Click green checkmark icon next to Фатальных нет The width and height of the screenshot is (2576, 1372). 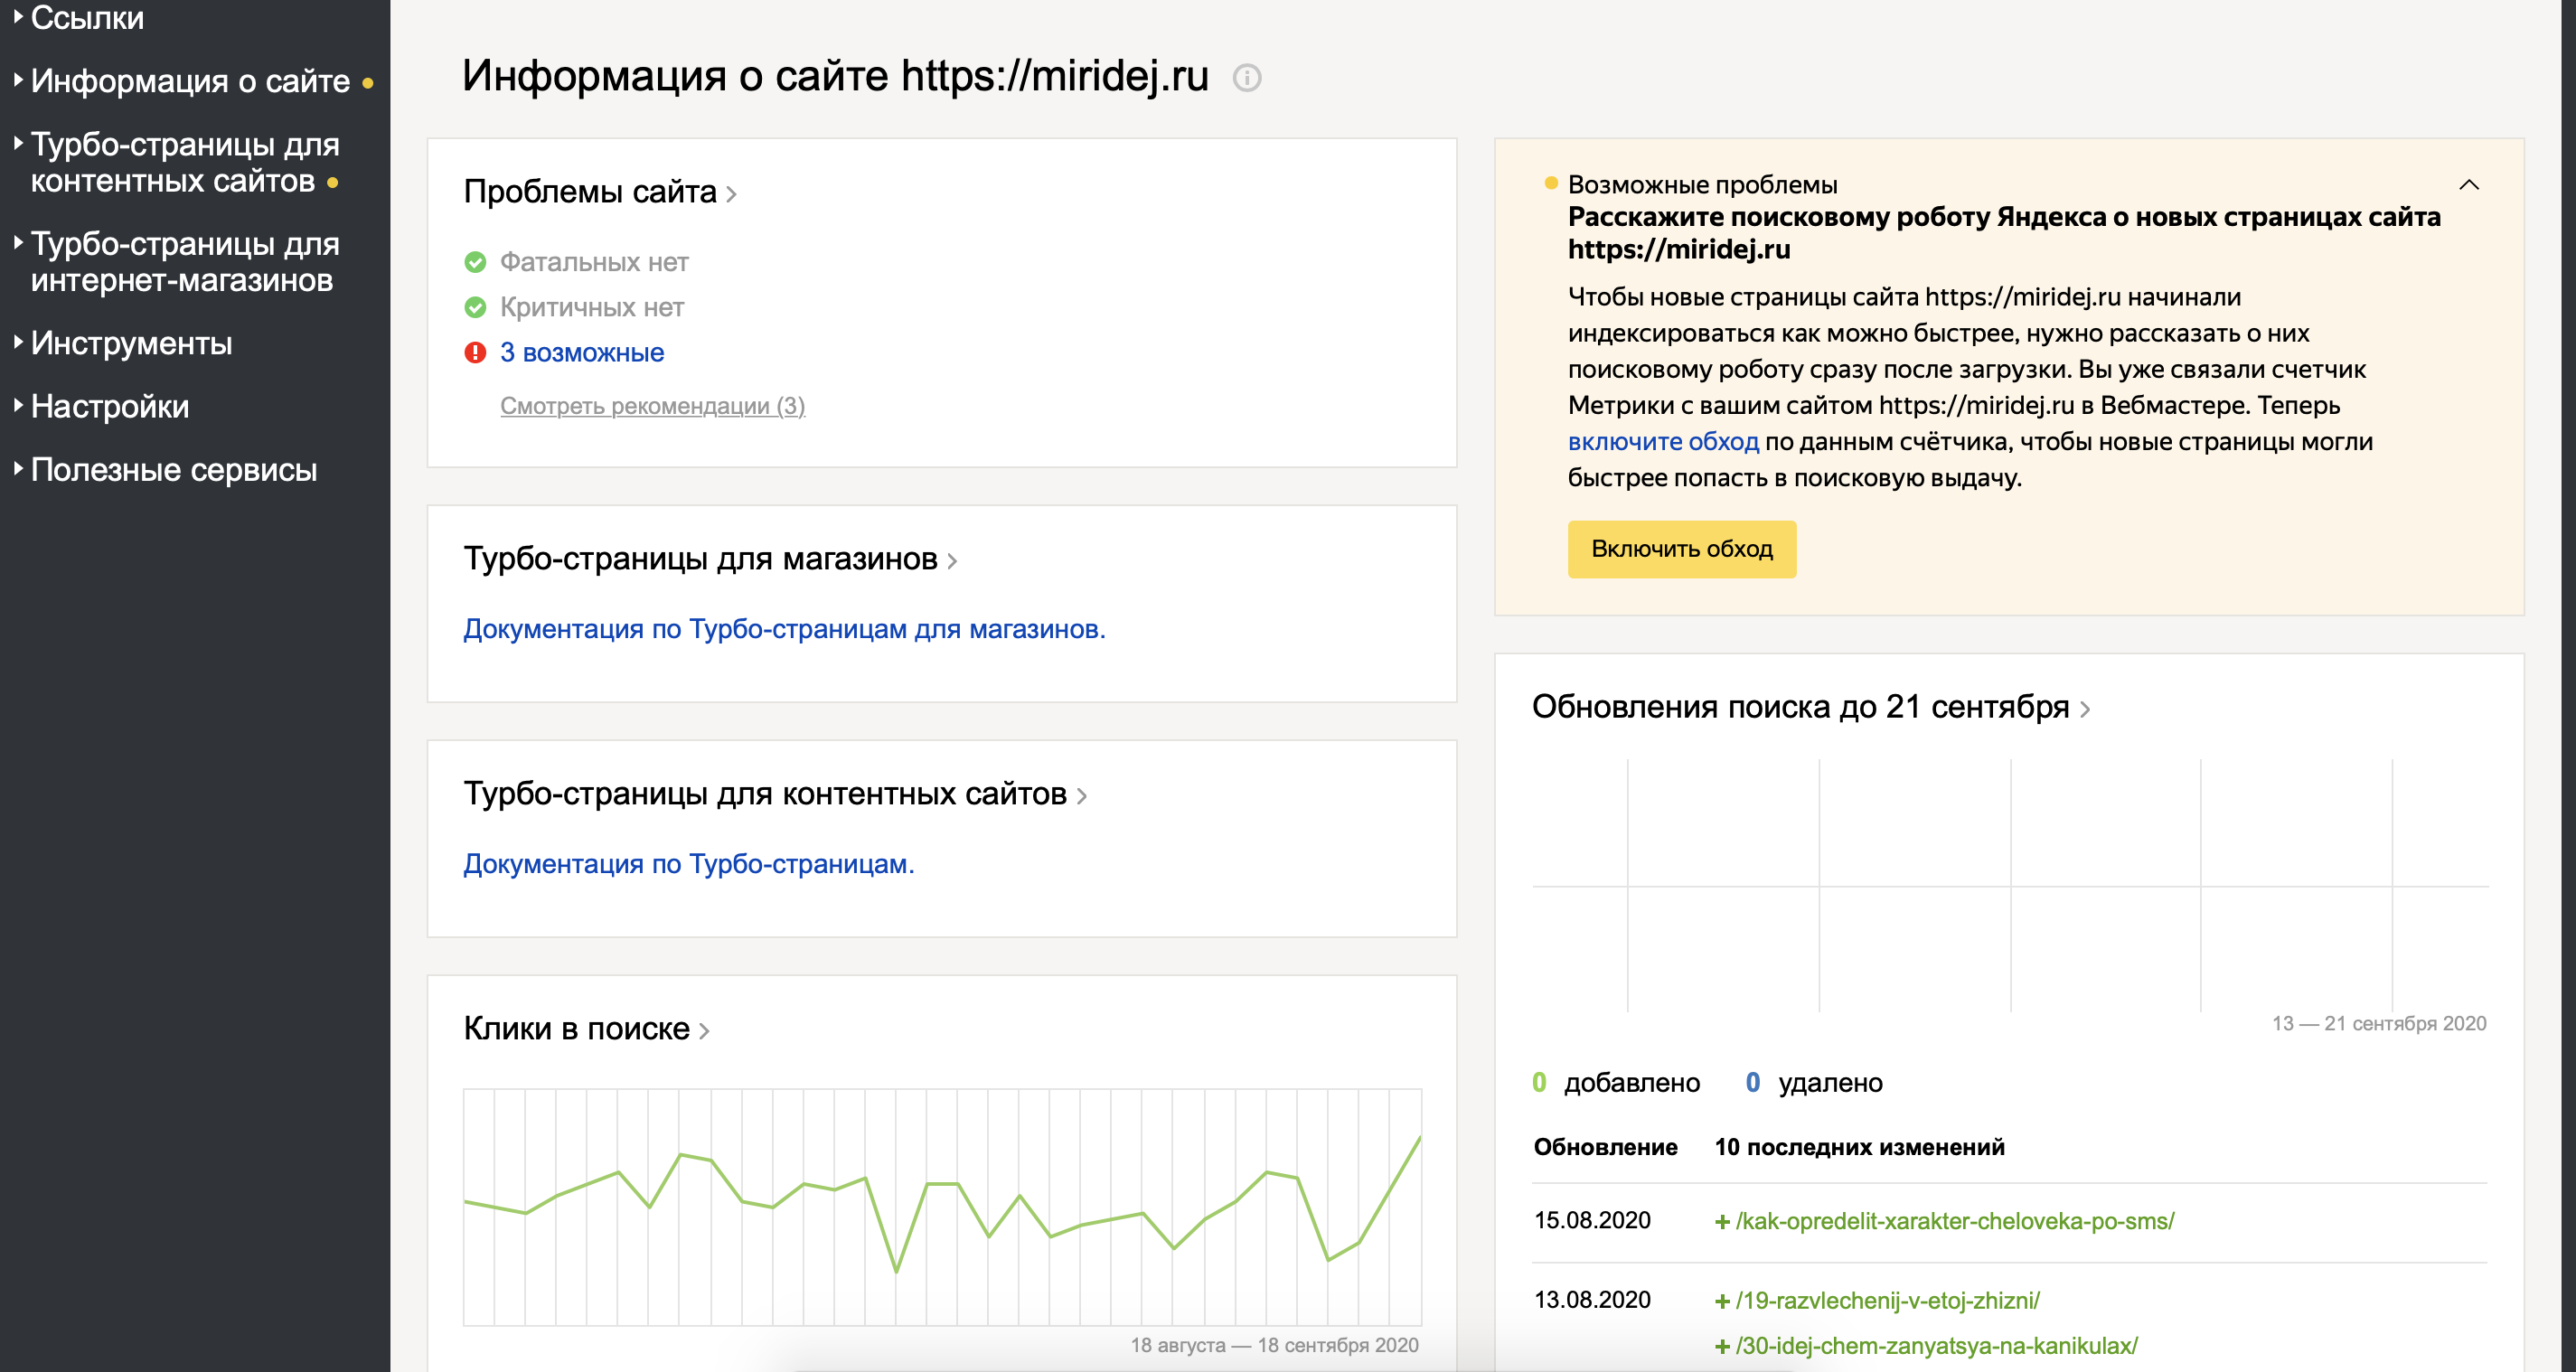(x=475, y=262)
